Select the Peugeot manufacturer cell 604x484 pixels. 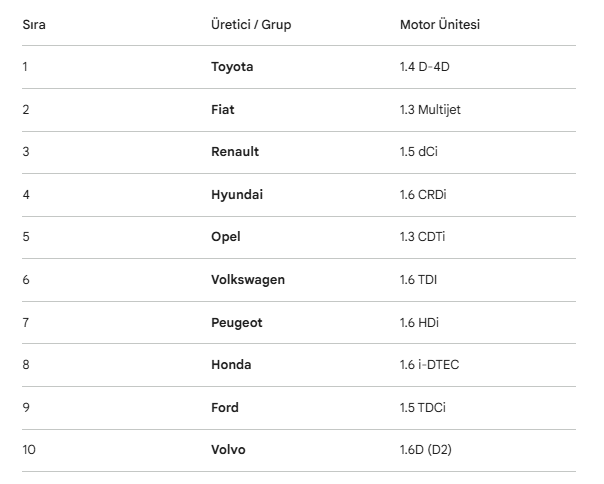(x=238, y=323)
